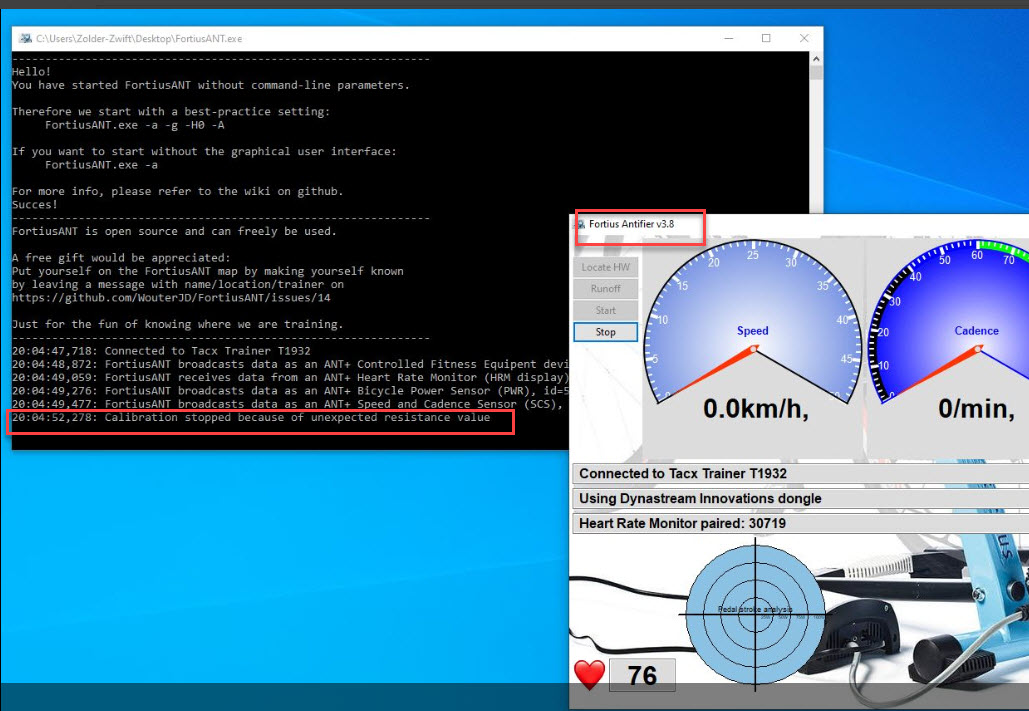Image resolution: width=1029 pixels, height=711 pixels.
Task: Click the Start button in Fortius Antifier
Action: point(605,311)
